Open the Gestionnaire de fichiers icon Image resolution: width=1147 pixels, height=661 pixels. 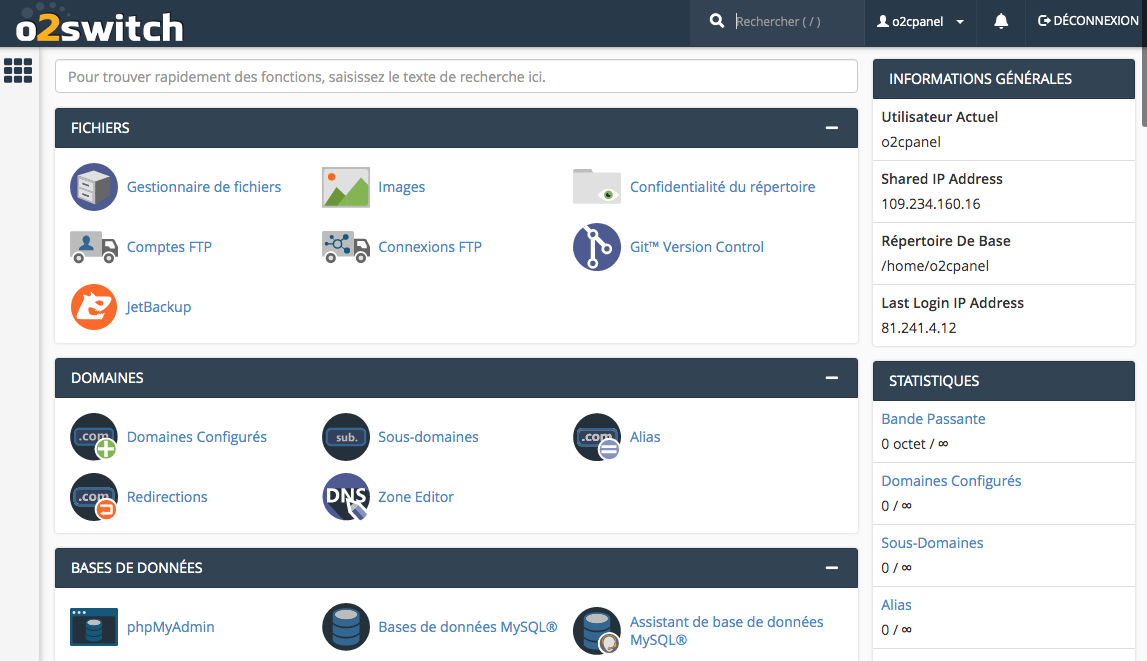[x=94, y=187]
